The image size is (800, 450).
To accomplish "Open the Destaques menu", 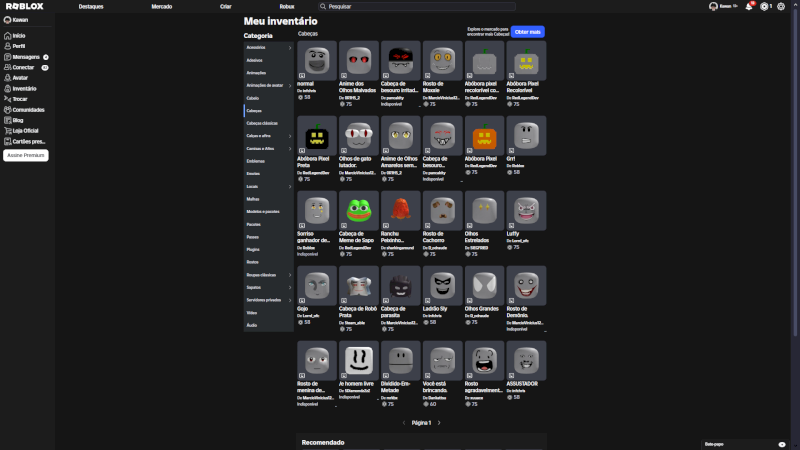I will click(x=91, y=7).
